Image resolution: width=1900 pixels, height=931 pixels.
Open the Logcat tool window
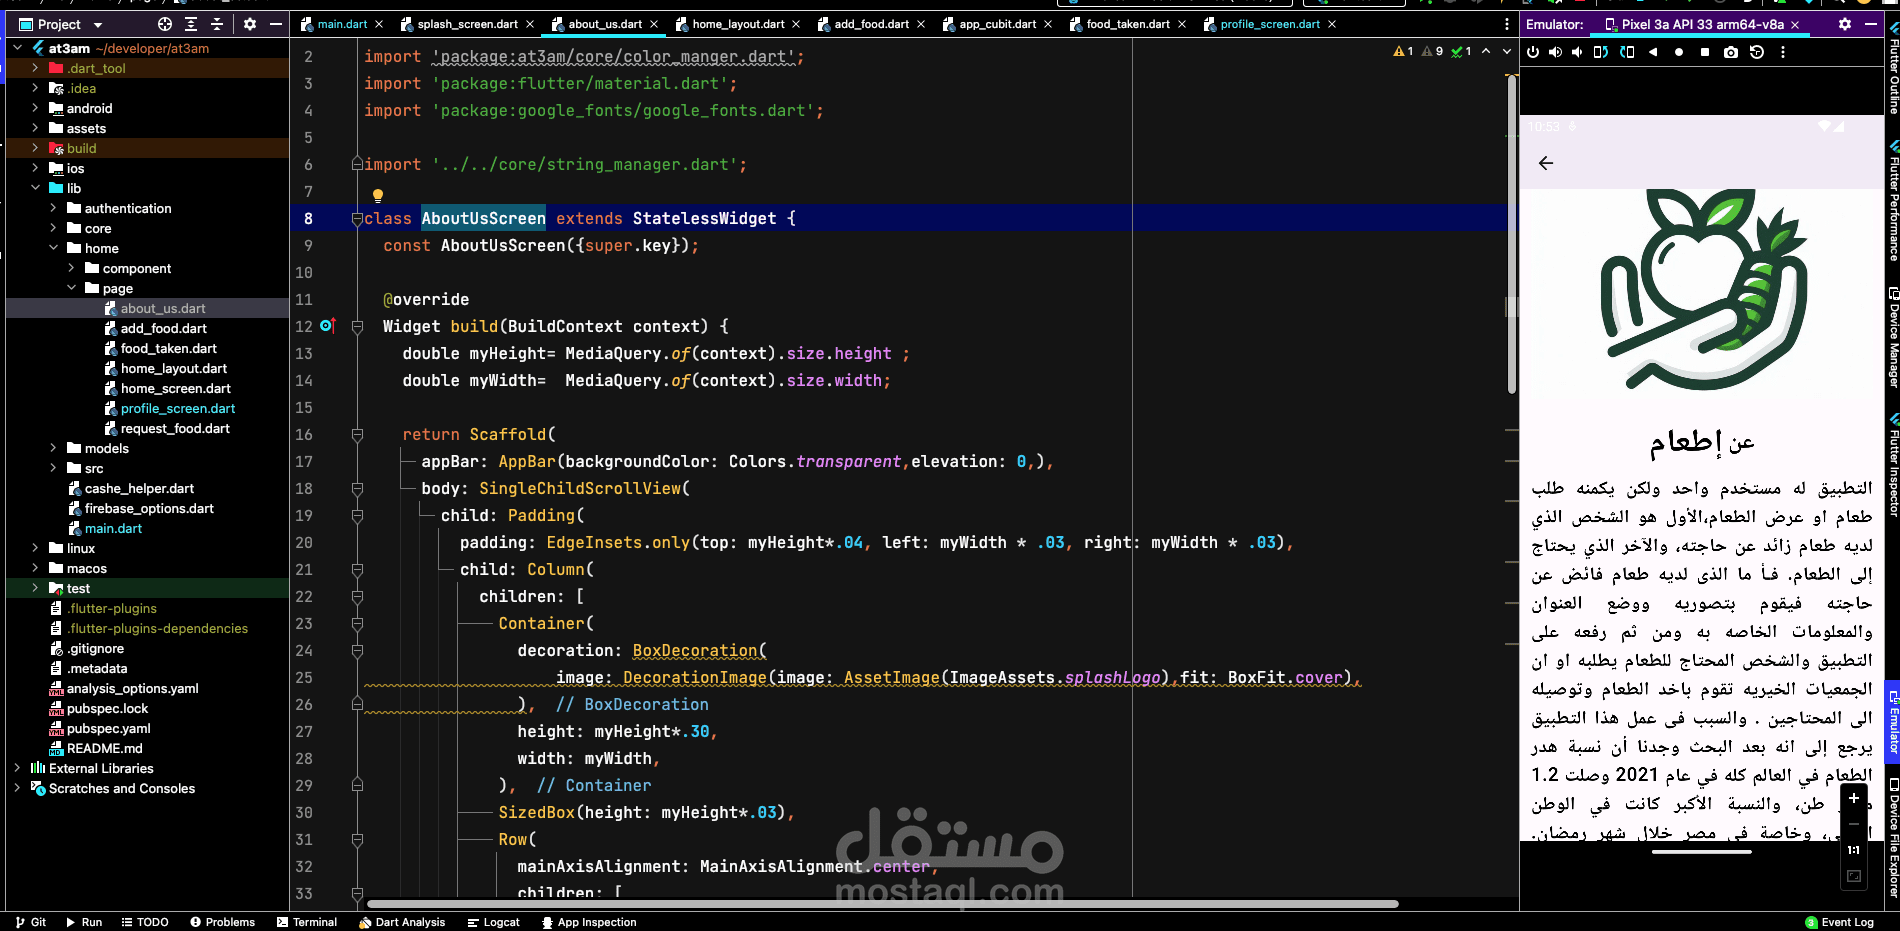click(493, 922)
